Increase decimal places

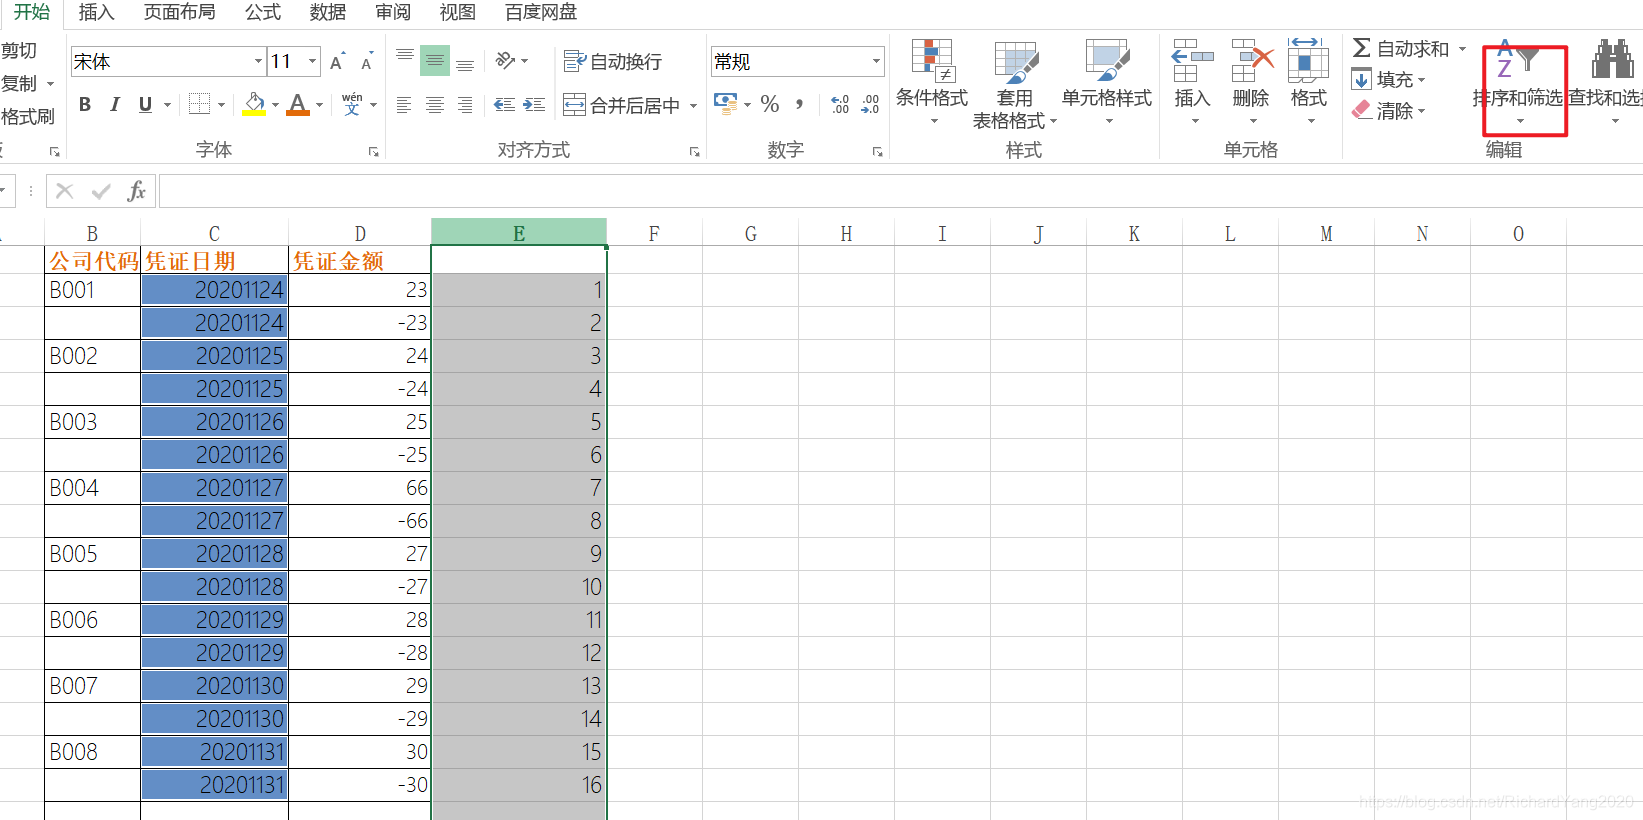(x=840, y=104)
